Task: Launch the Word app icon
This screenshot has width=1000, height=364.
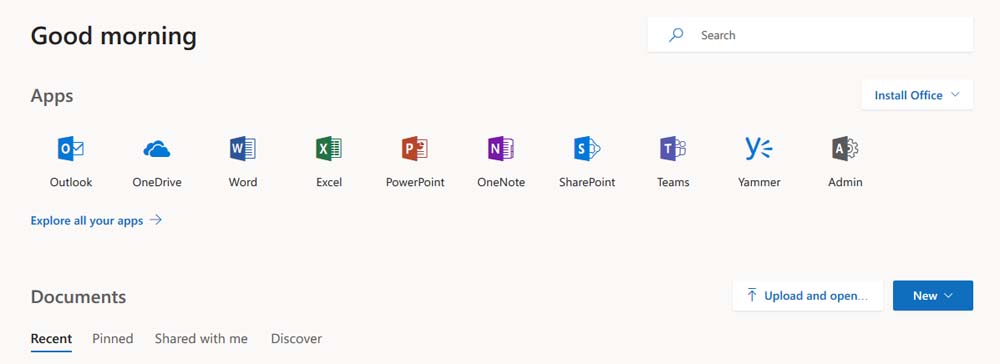Action: pos(243,149)
